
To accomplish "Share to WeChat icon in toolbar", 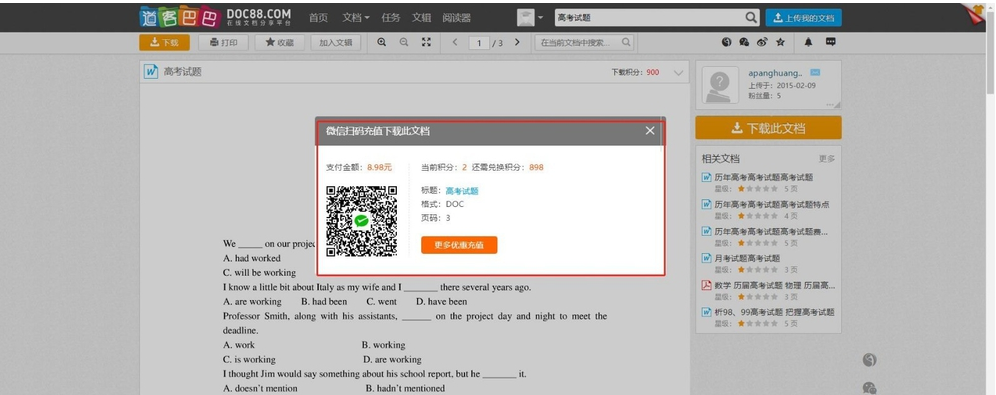I will (744, 42).
